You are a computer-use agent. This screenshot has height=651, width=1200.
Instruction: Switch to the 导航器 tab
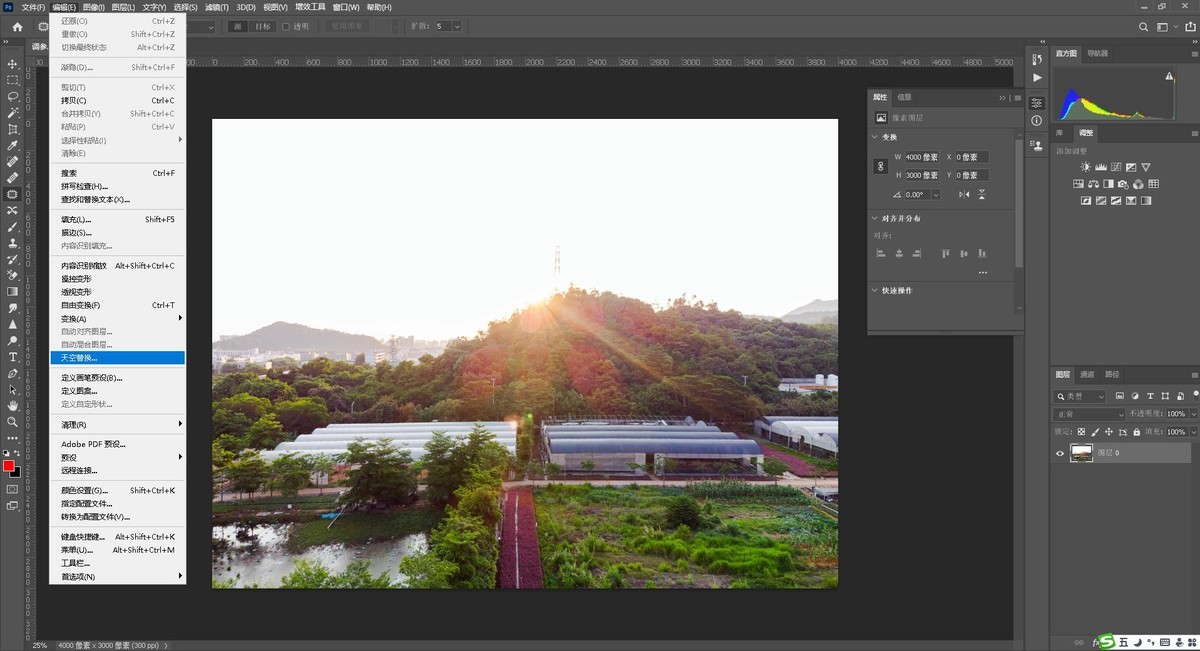pos(1097,53)
